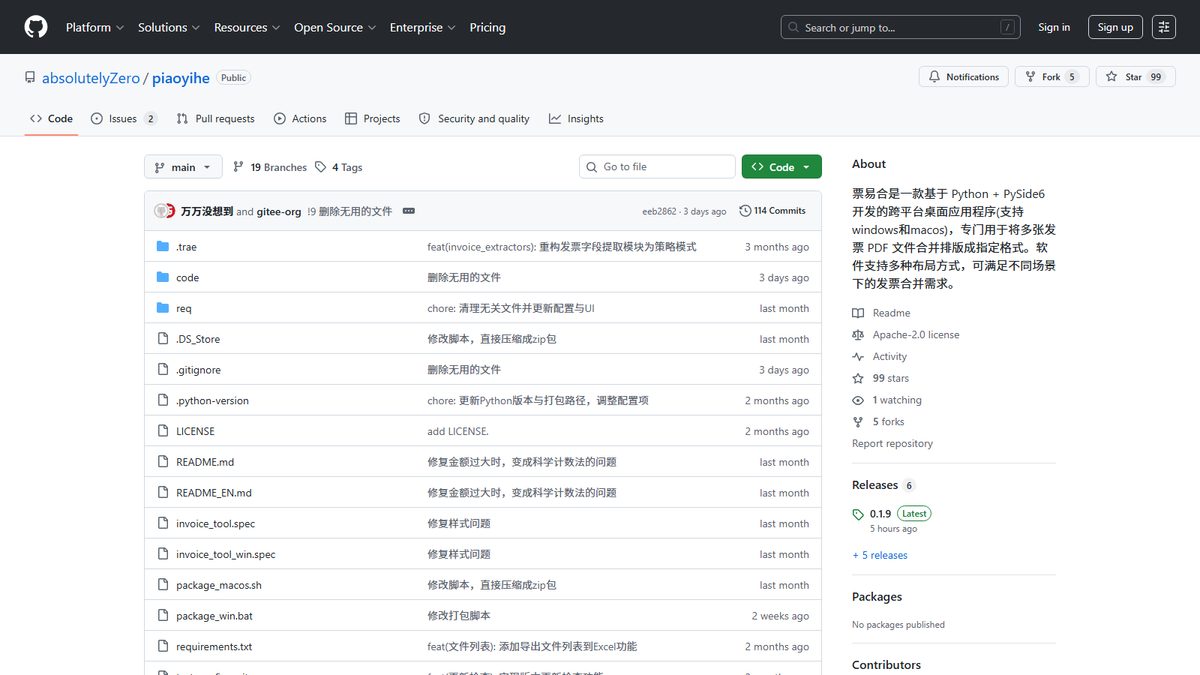Viewport: 1200px width, 675px height.
Task: Click the magnifier icon in the search box
Action: pyautogui.click(x=794, y=28)
